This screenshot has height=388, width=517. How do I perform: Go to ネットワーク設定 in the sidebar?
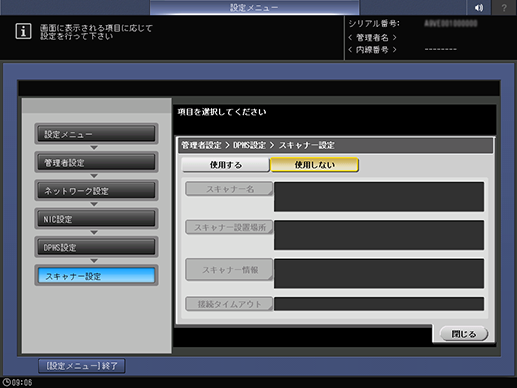click(96, 191)
